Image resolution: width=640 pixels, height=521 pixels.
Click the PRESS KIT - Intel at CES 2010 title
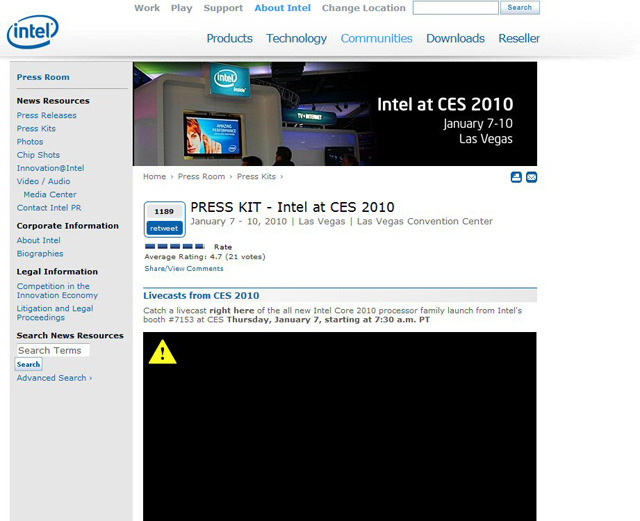292,207
